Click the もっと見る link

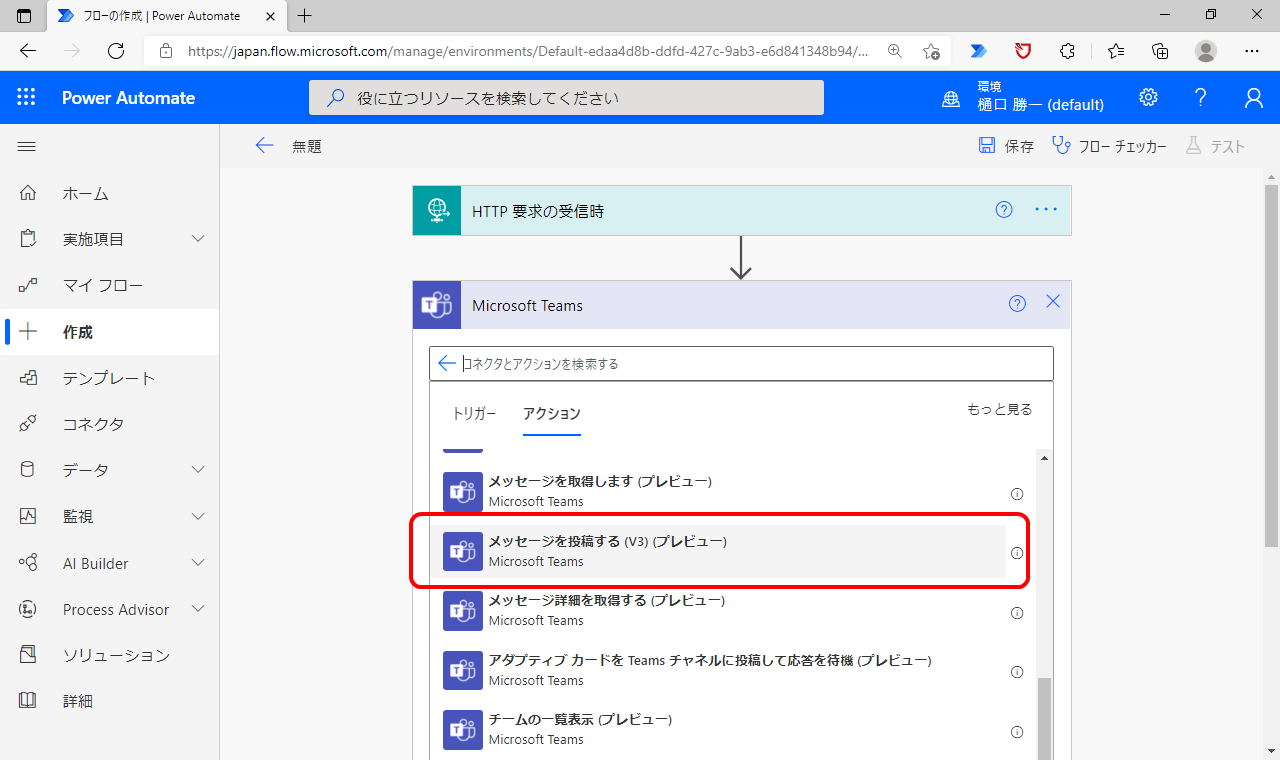click(1000, 409)
